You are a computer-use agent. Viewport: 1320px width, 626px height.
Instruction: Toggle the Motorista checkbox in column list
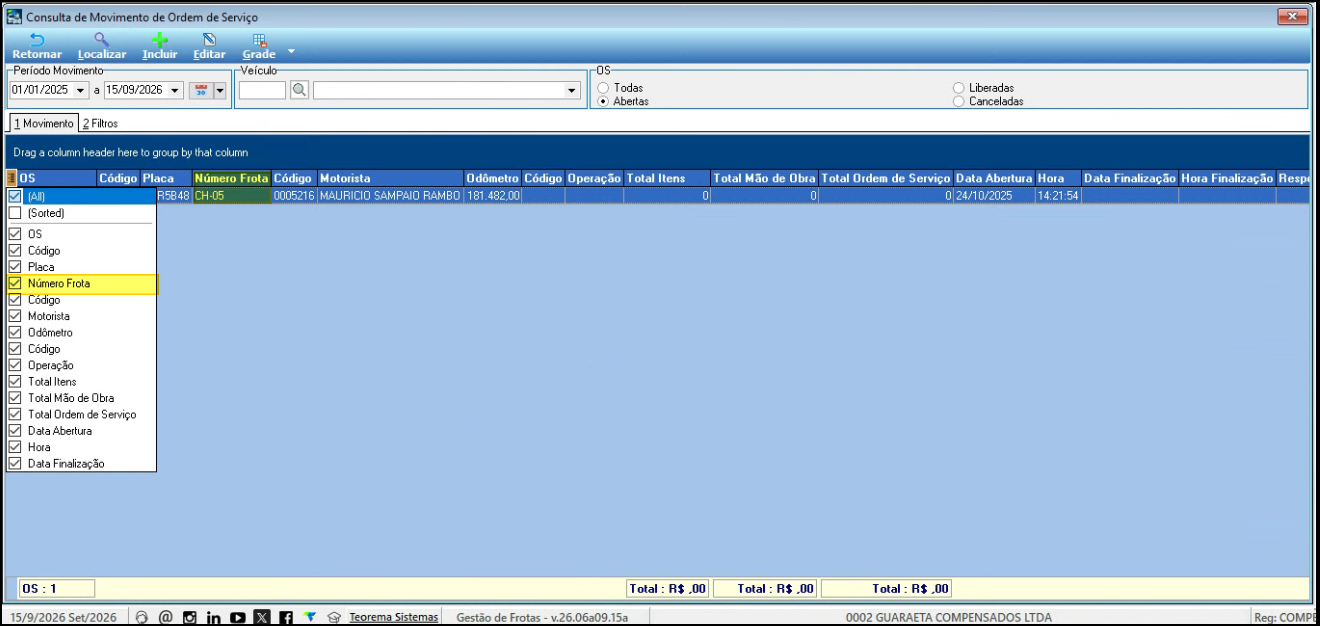pyautogui.click(x=14, y=316)
